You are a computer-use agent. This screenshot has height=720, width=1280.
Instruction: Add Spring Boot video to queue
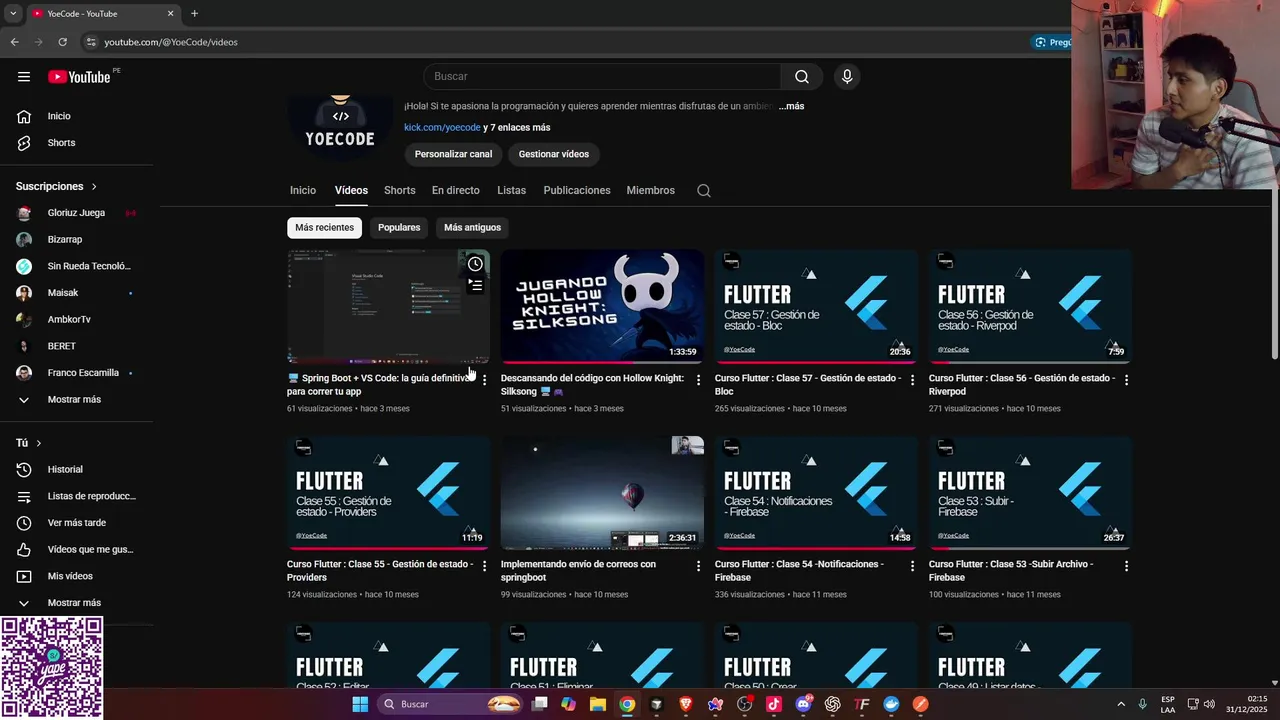point(475,286)
